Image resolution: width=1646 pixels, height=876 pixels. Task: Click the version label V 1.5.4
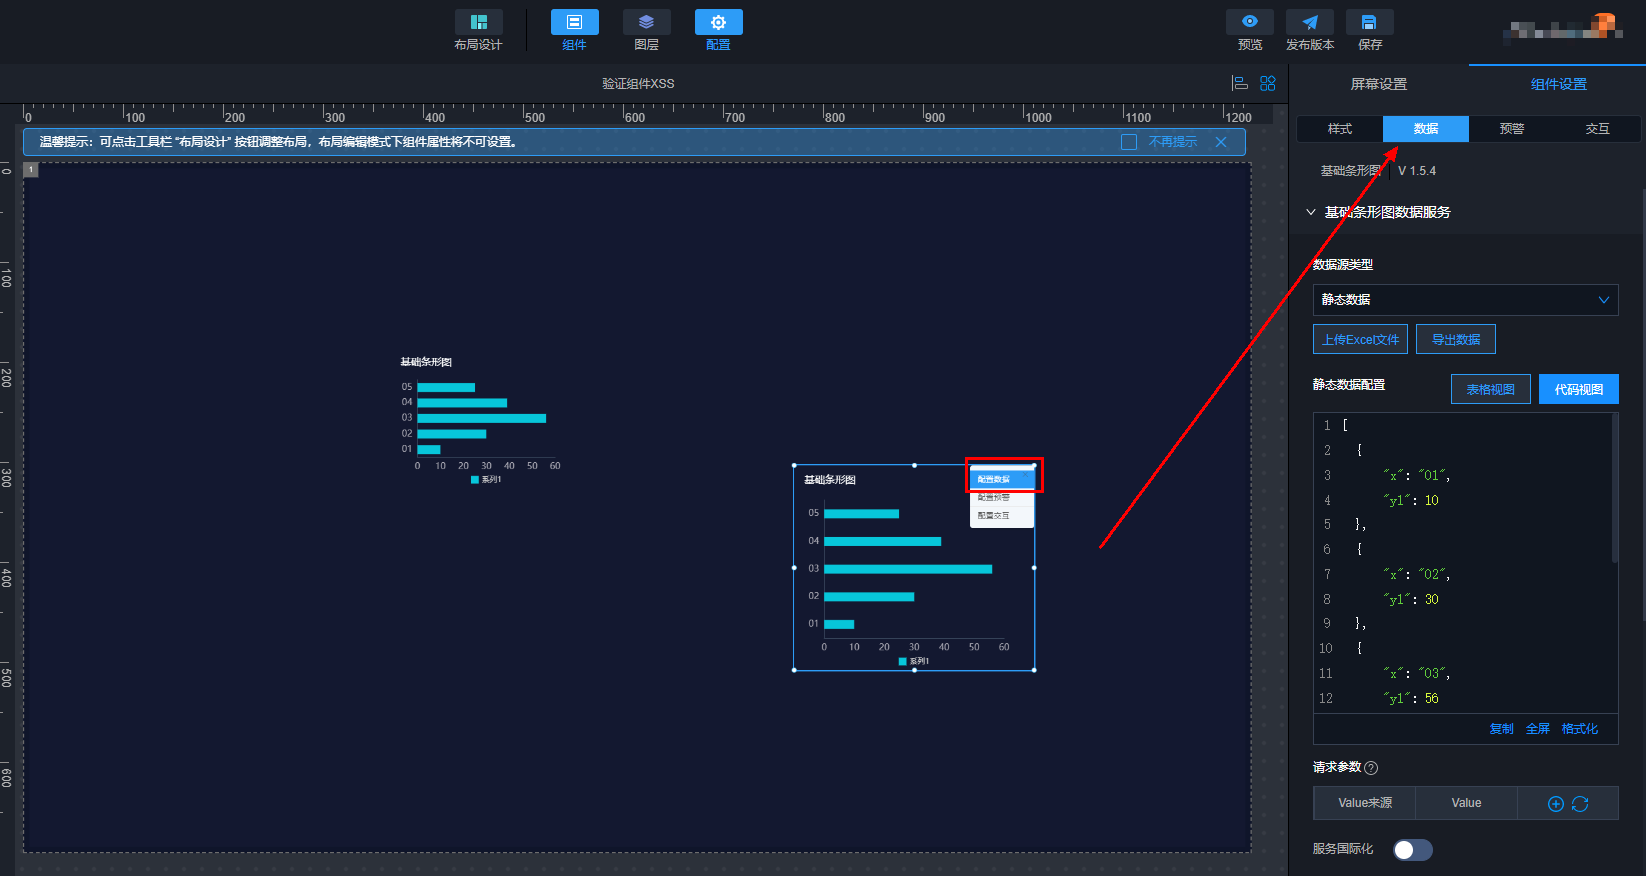[1417, 171]
